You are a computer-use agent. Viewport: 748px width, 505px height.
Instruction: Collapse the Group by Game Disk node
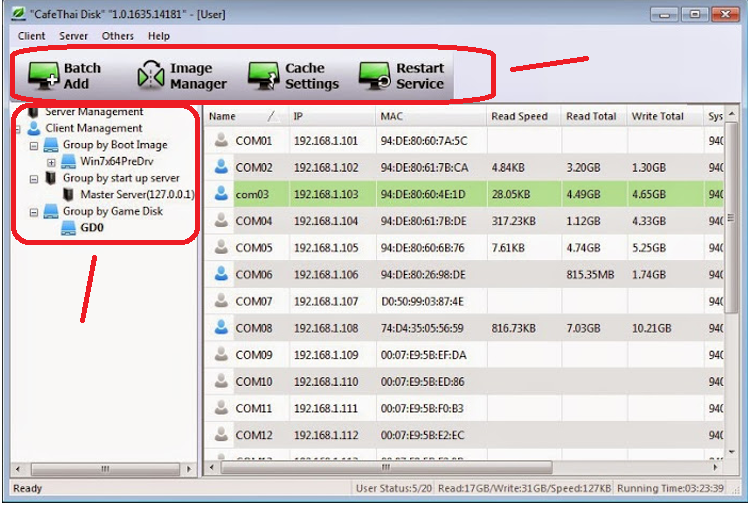tap(33, 213)
